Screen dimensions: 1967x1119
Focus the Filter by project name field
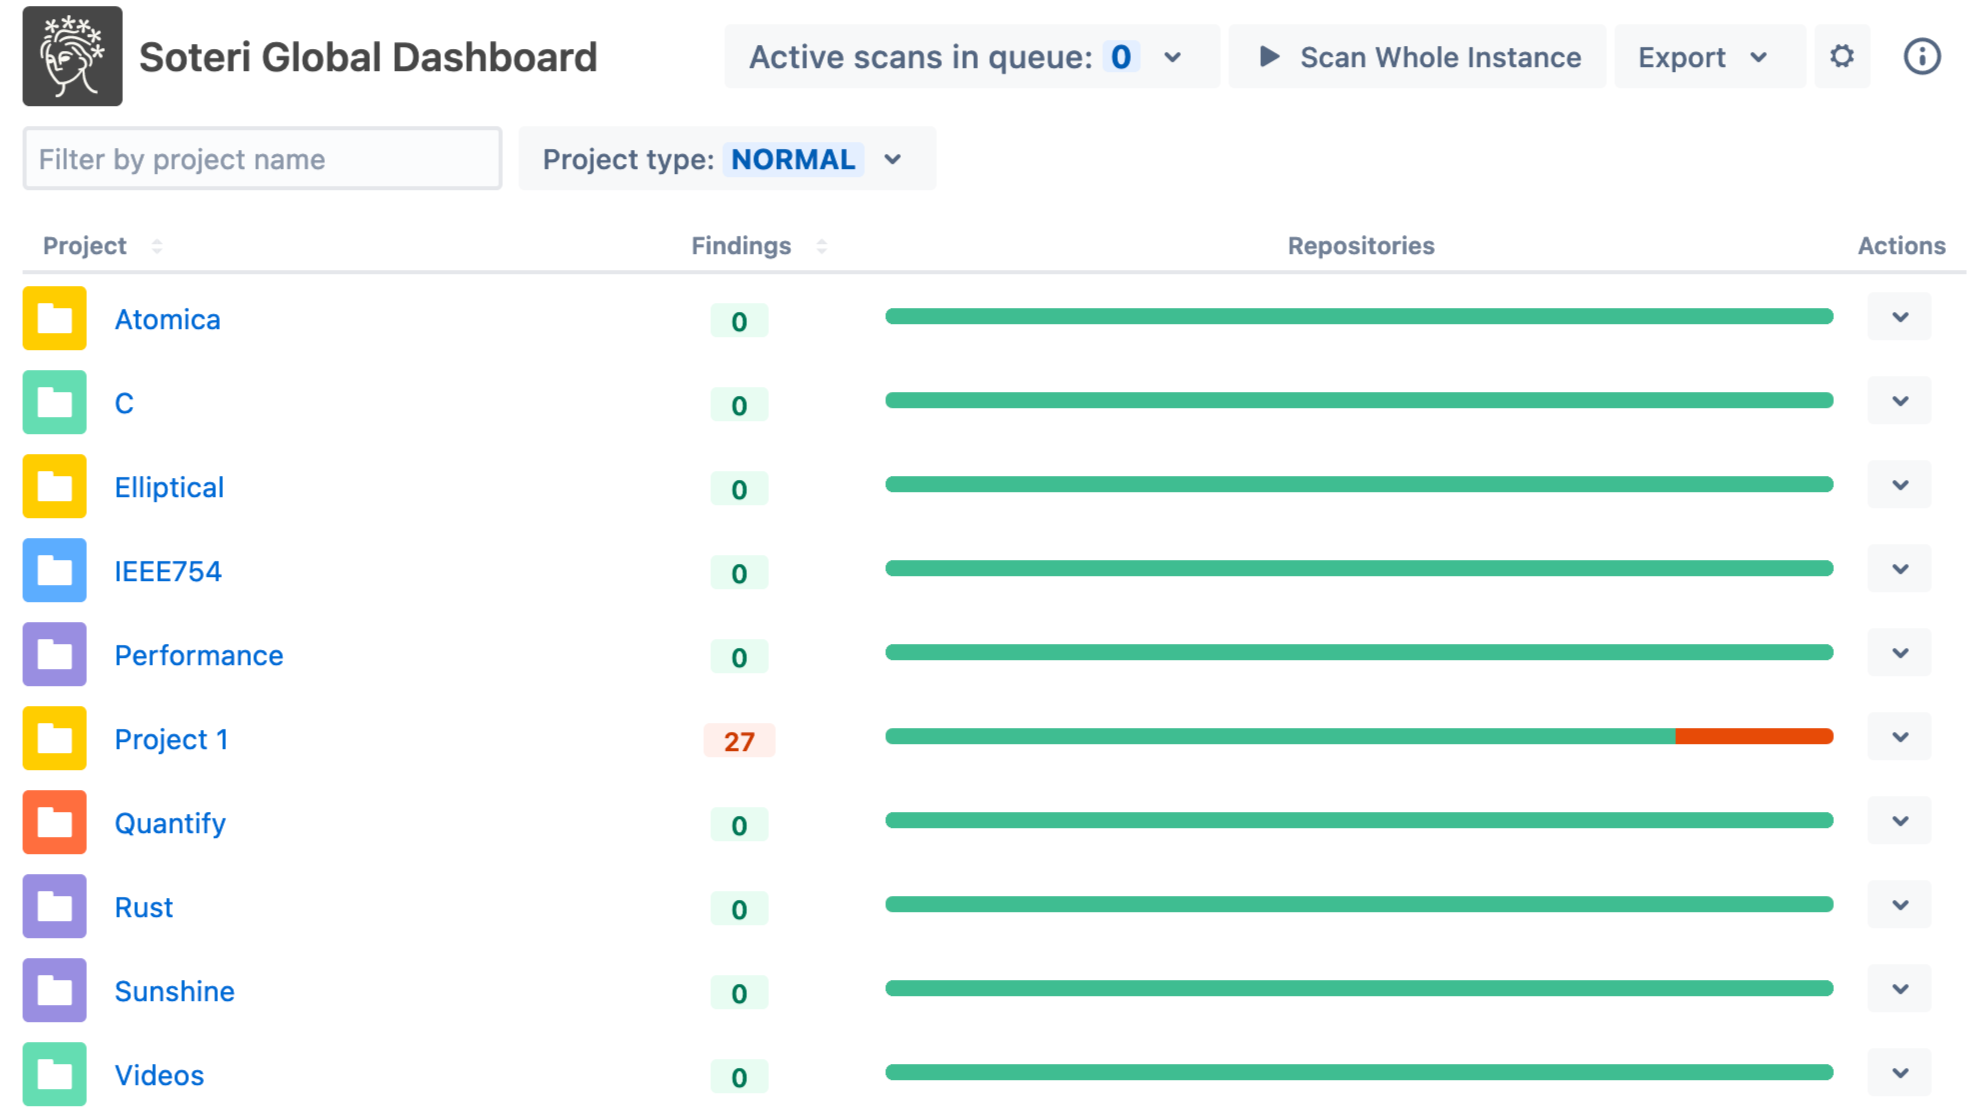coord(262,159)
